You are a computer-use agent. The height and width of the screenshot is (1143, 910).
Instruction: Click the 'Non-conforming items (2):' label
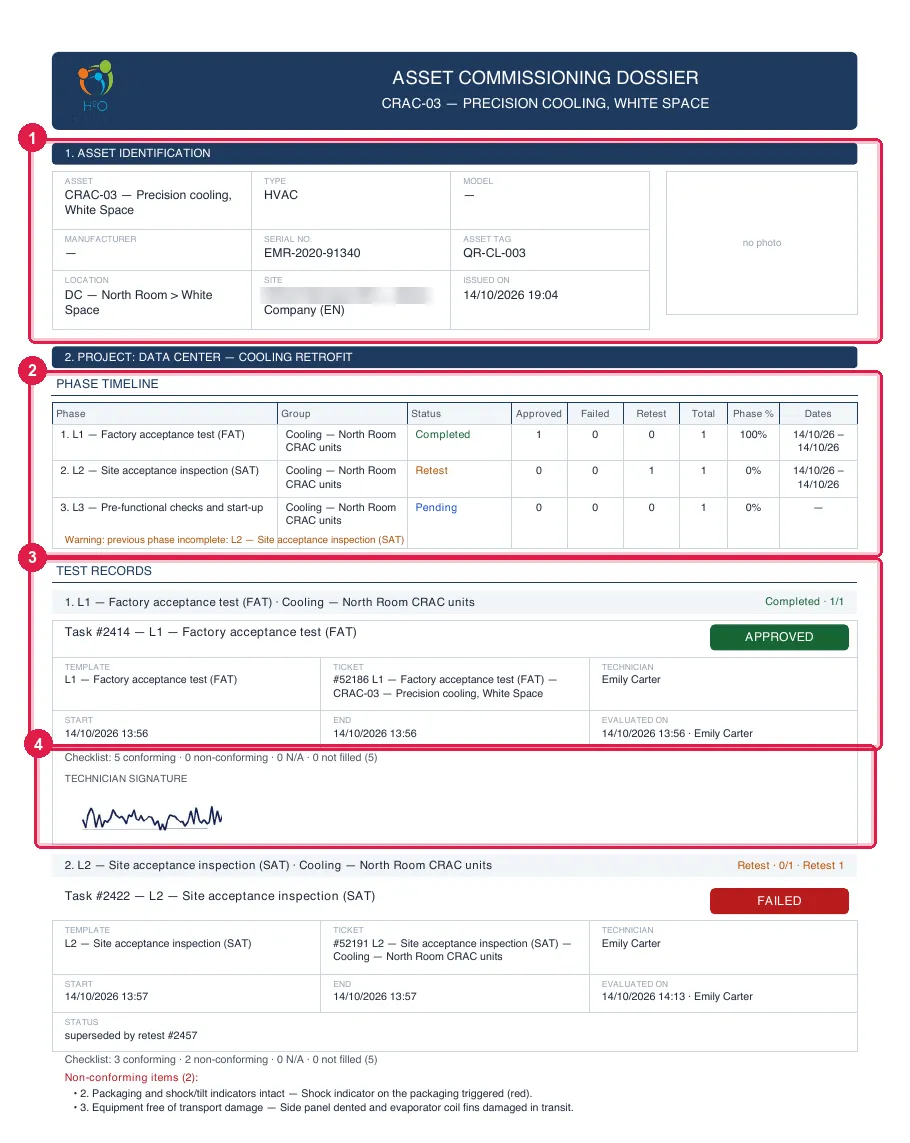[131, 1077]
